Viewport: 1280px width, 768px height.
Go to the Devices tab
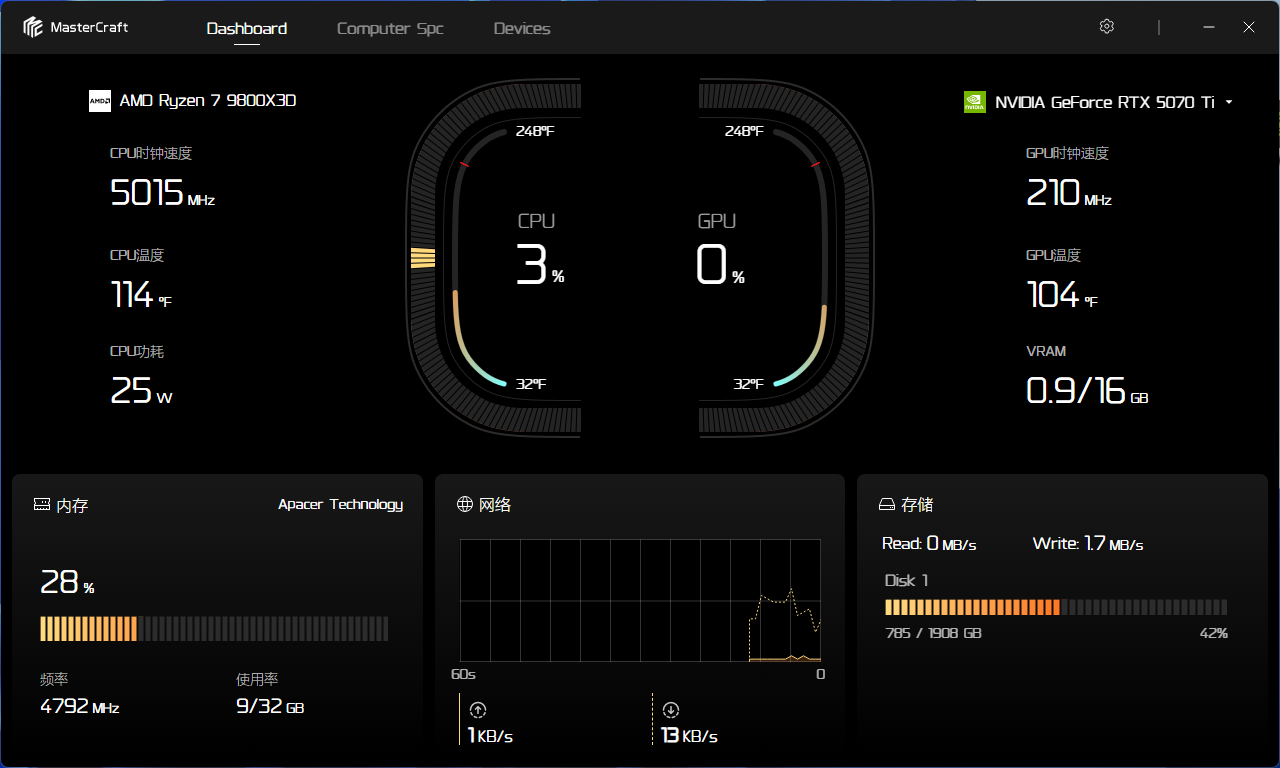(522, 28)
